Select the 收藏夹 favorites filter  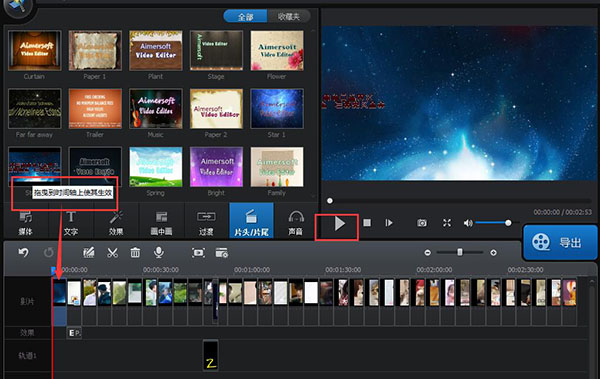pyautogui.click(x=289, y=16)
